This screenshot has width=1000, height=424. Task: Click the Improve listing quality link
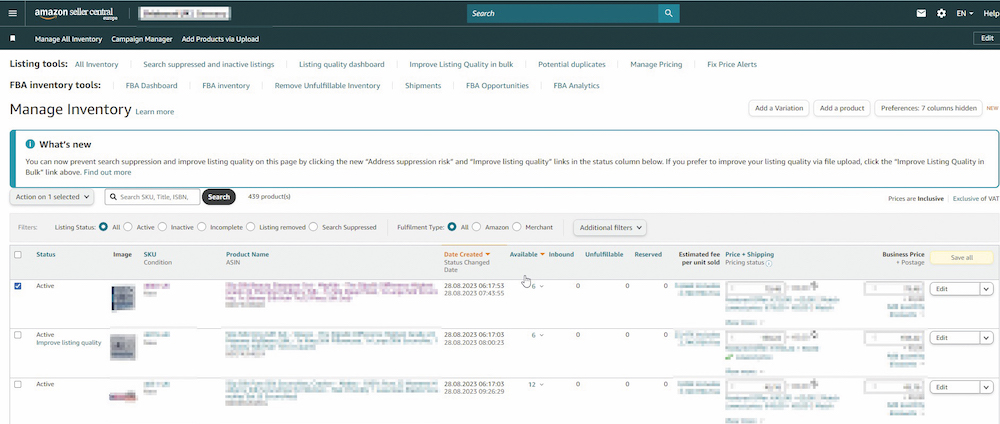coord(69,343)
